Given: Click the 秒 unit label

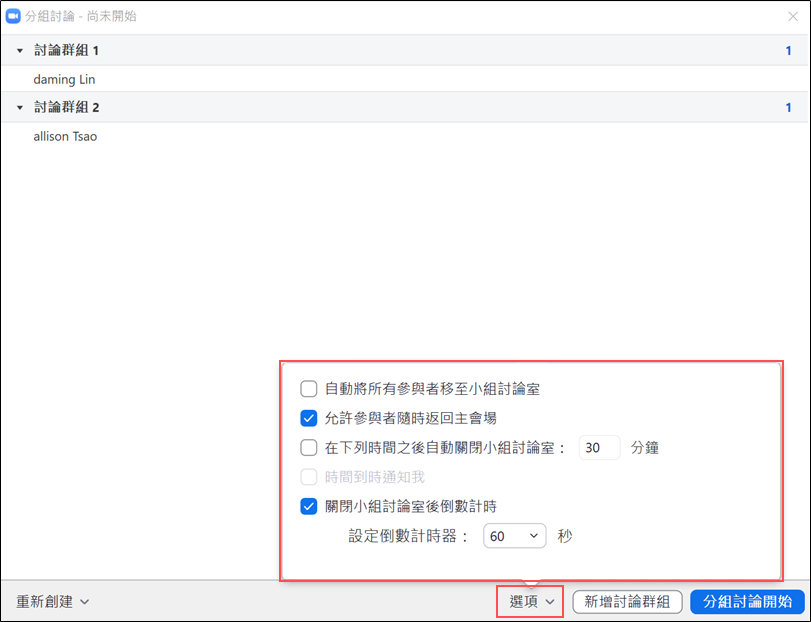Looking at the screenshot, I should [x=565, y=536].
